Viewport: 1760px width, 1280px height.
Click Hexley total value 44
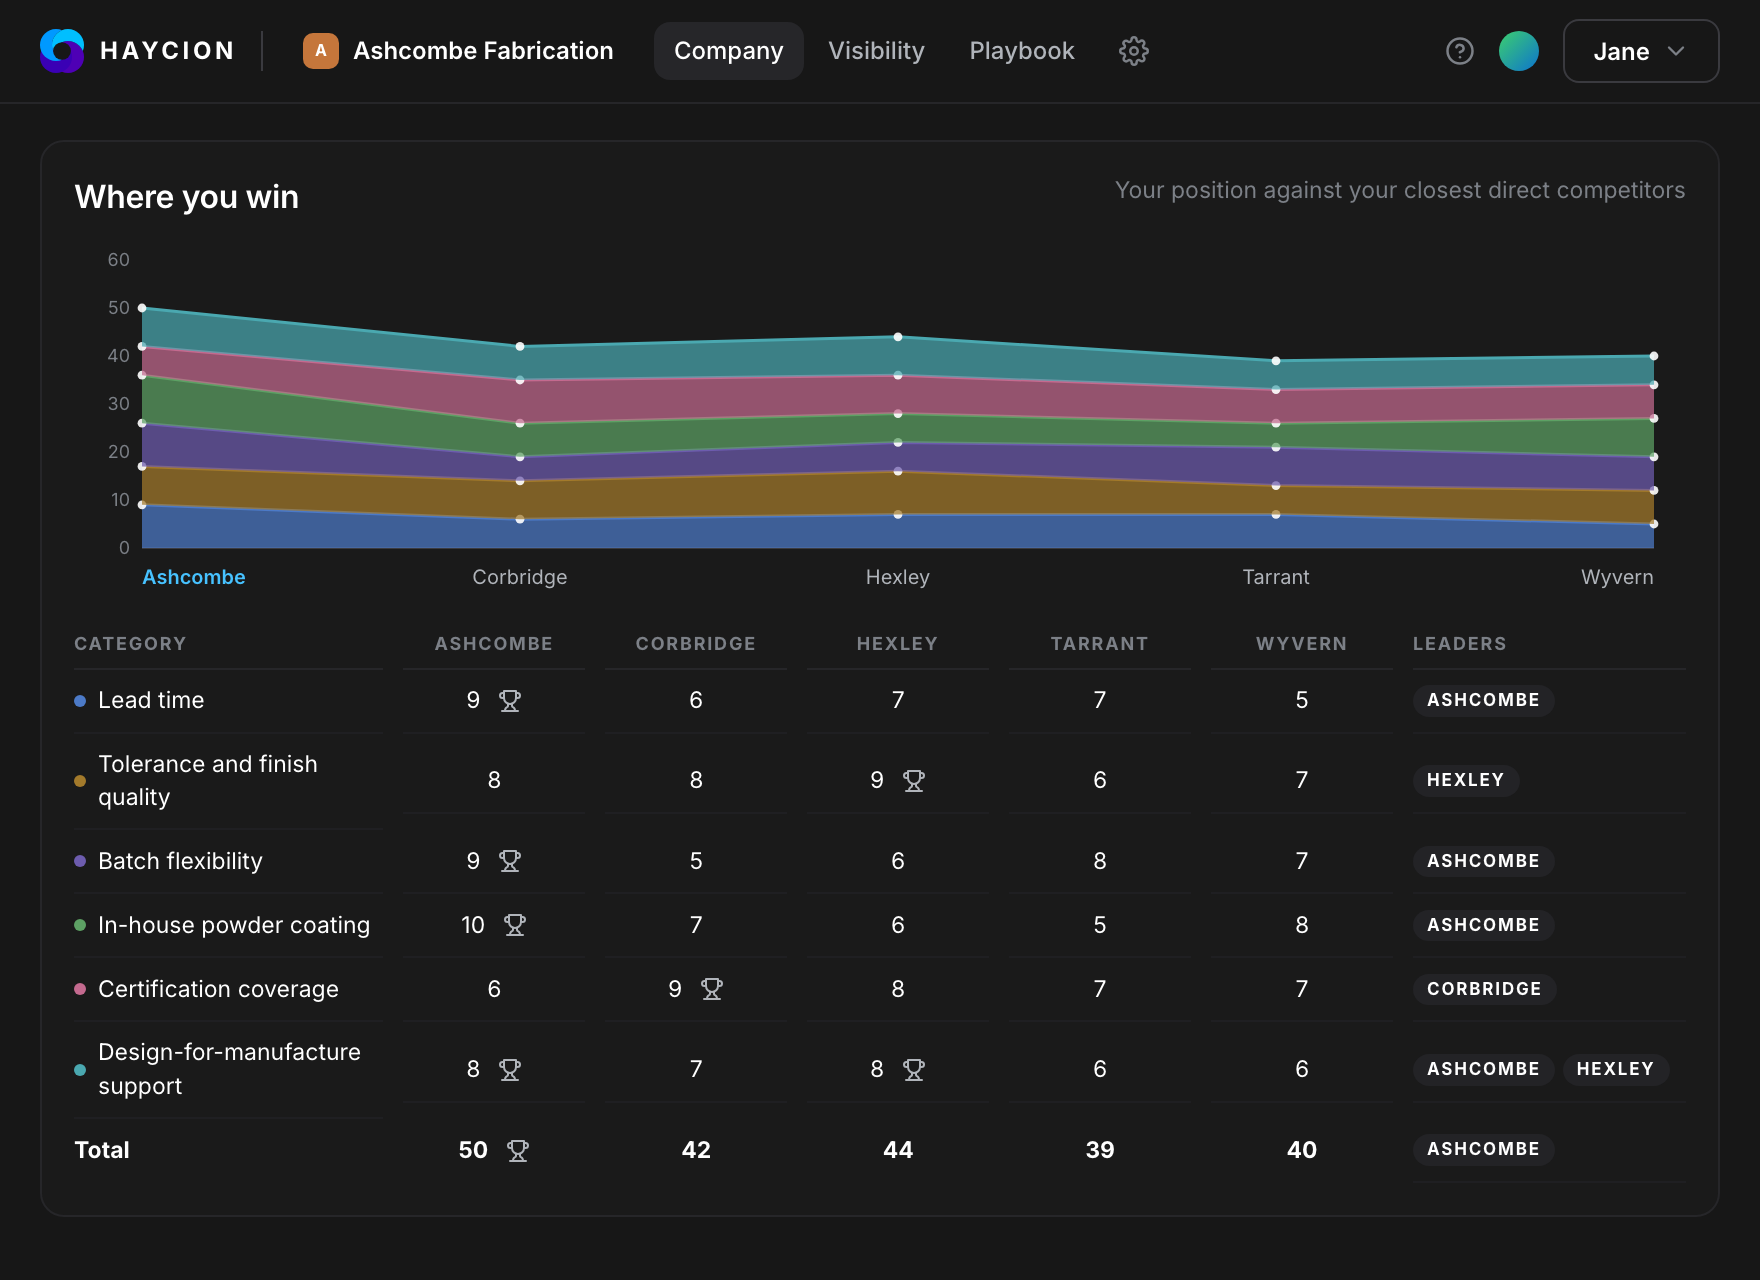pyautogui.click(x=898, y=1150)
